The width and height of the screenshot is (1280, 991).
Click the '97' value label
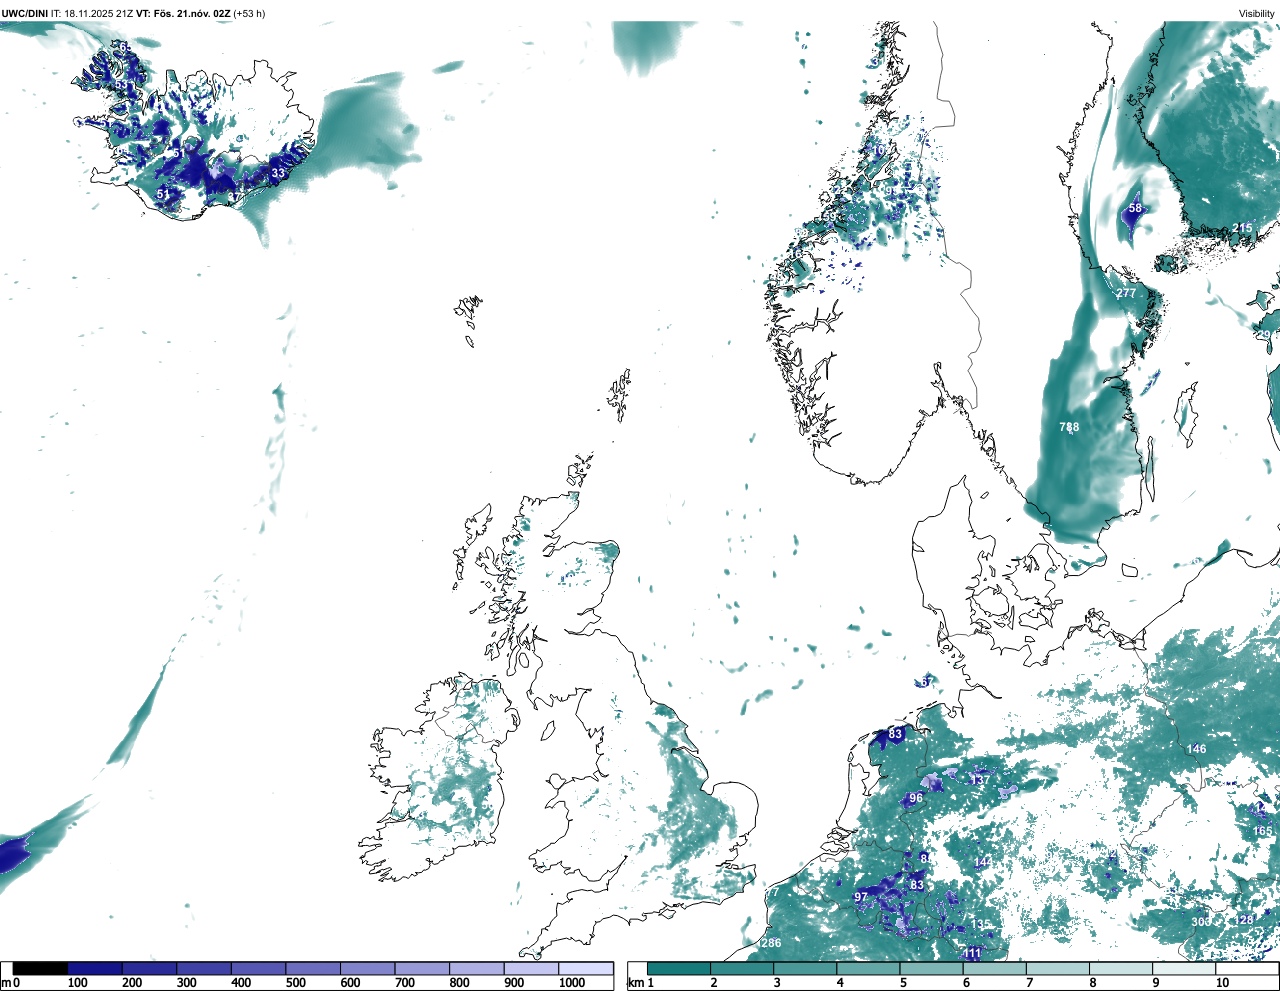(x=861, y=898)
